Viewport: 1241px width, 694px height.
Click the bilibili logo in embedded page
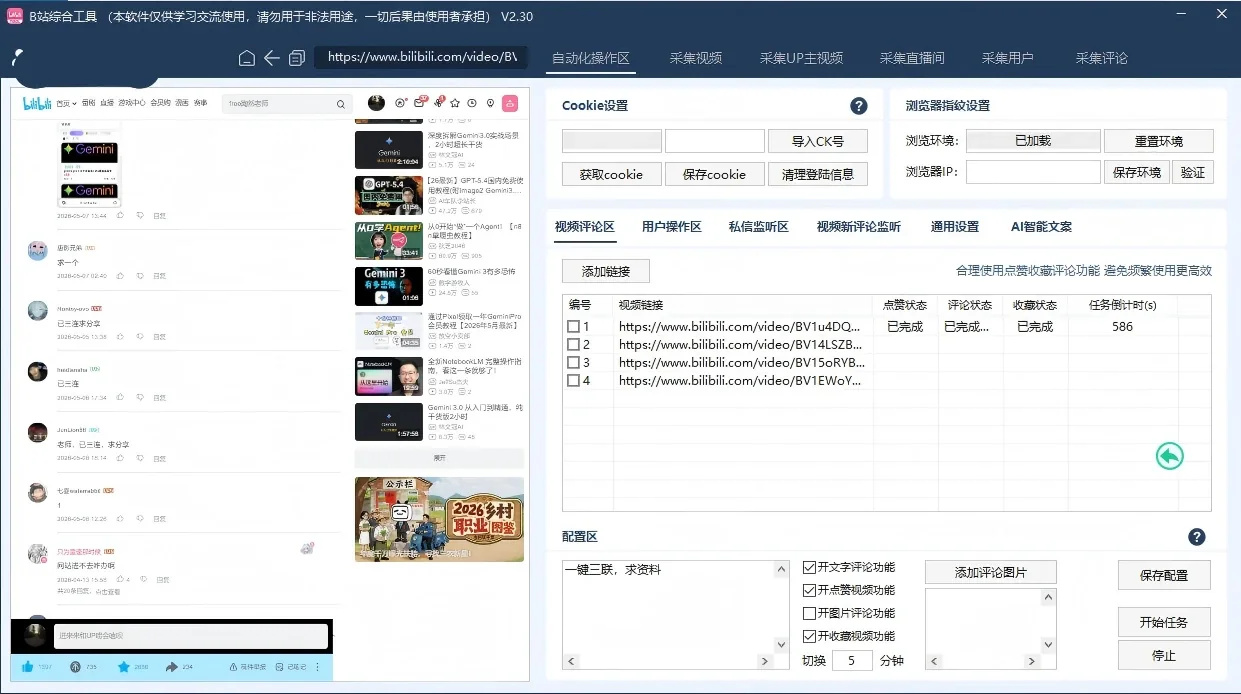37,103
